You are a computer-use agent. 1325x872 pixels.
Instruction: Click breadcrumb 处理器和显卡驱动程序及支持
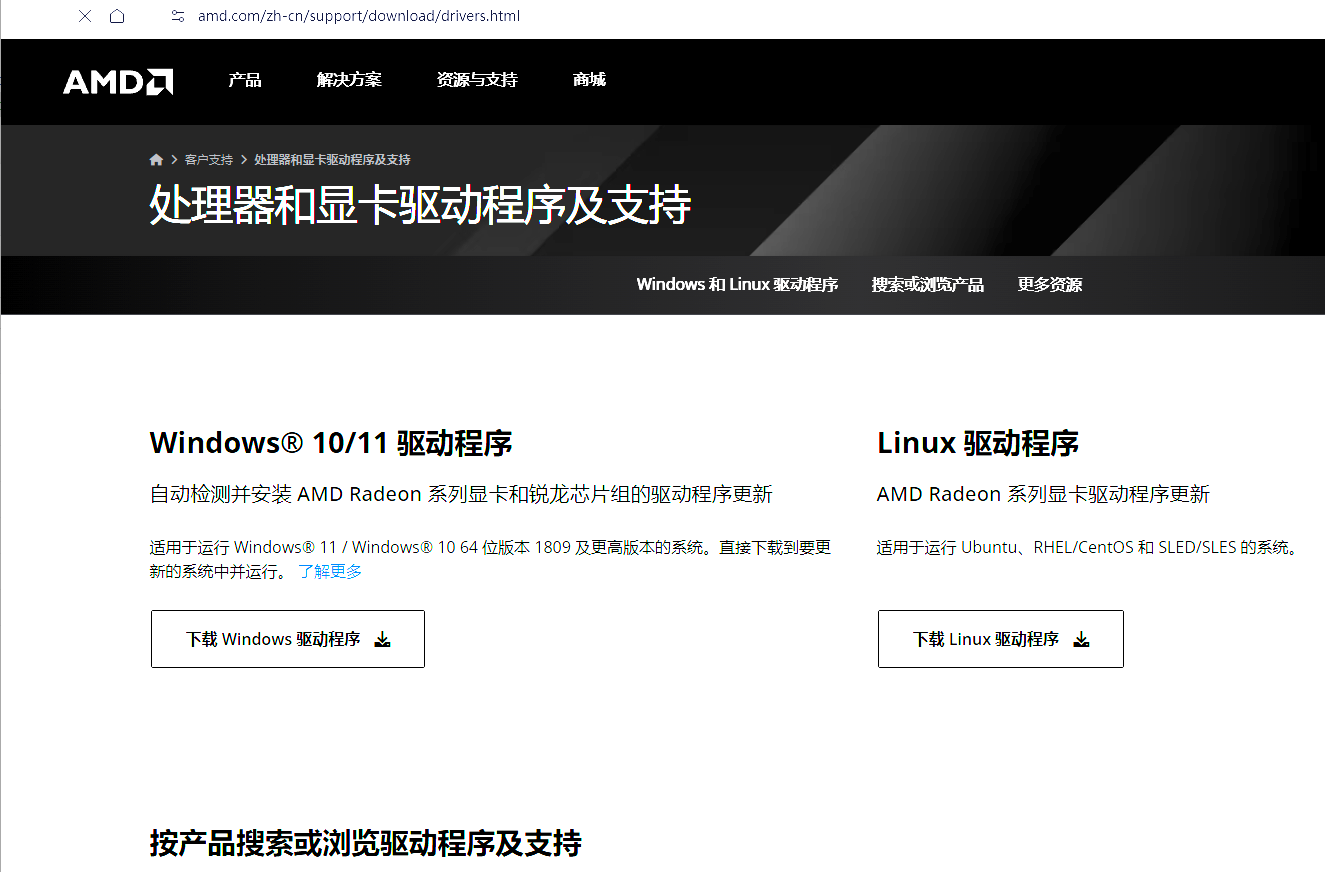point(332,160)
